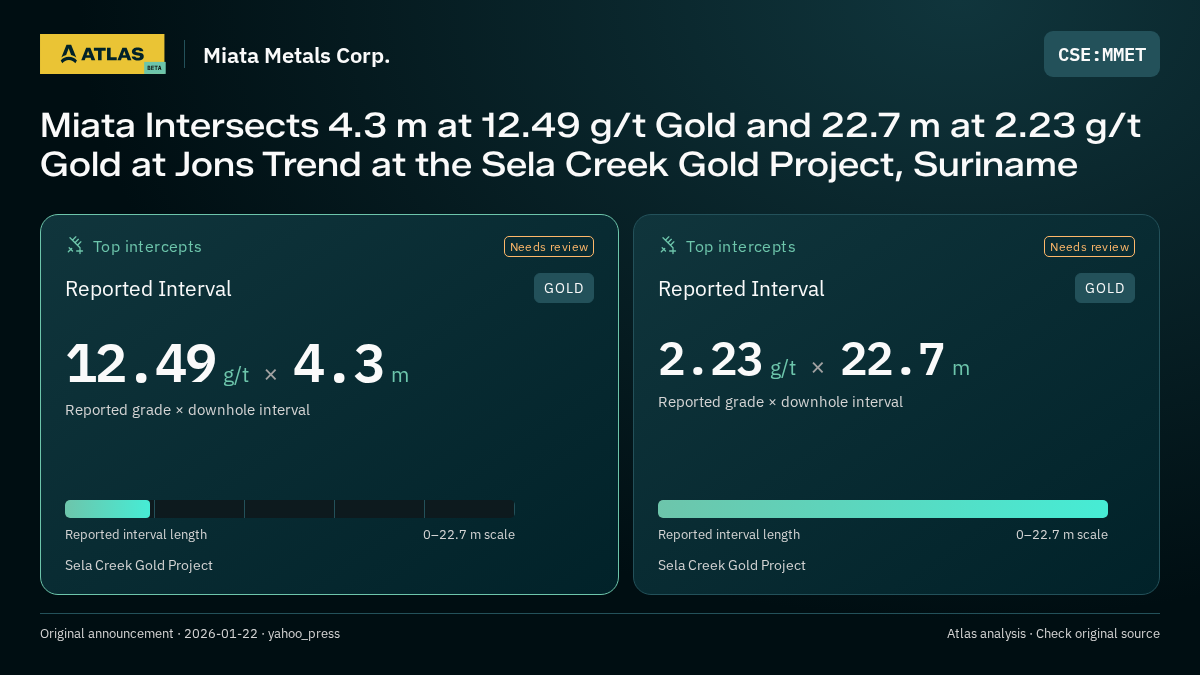
Task: Click the headline about Jons Trend intercepts
Action: (x=591, y=144)
